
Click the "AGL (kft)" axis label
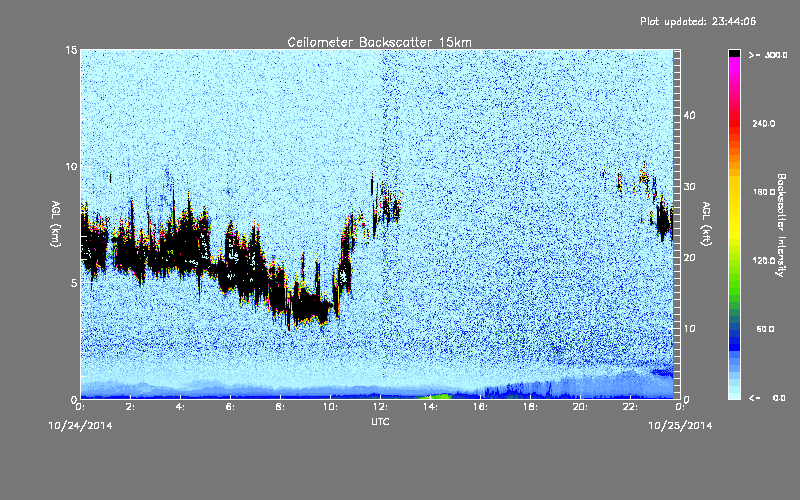pyautogui.click(x=706, y=224)
